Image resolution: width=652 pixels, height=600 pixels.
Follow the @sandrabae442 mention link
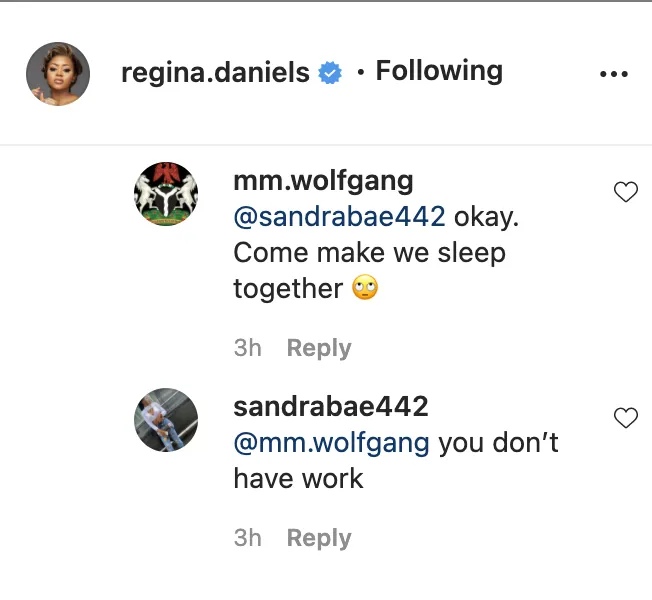[339, 216]
